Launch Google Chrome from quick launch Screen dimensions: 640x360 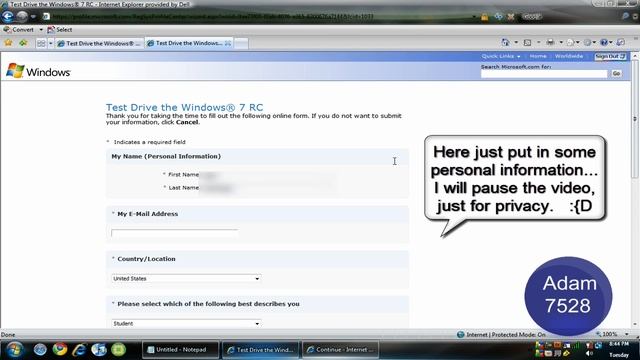(x=60, y=349)
